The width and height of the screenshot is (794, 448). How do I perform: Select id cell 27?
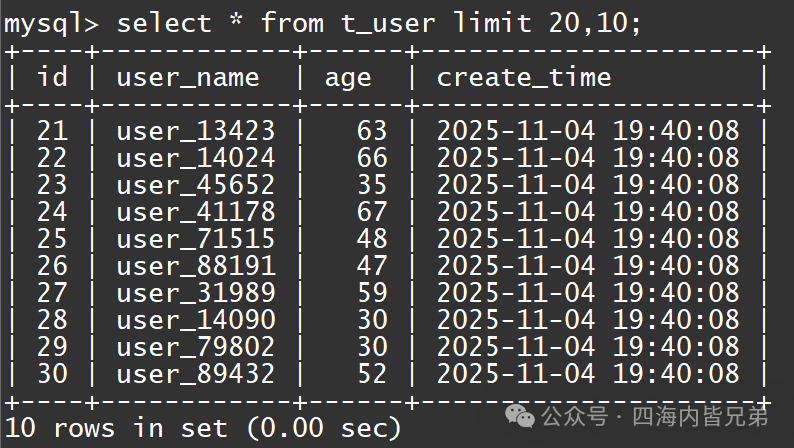tap(52, 293)
